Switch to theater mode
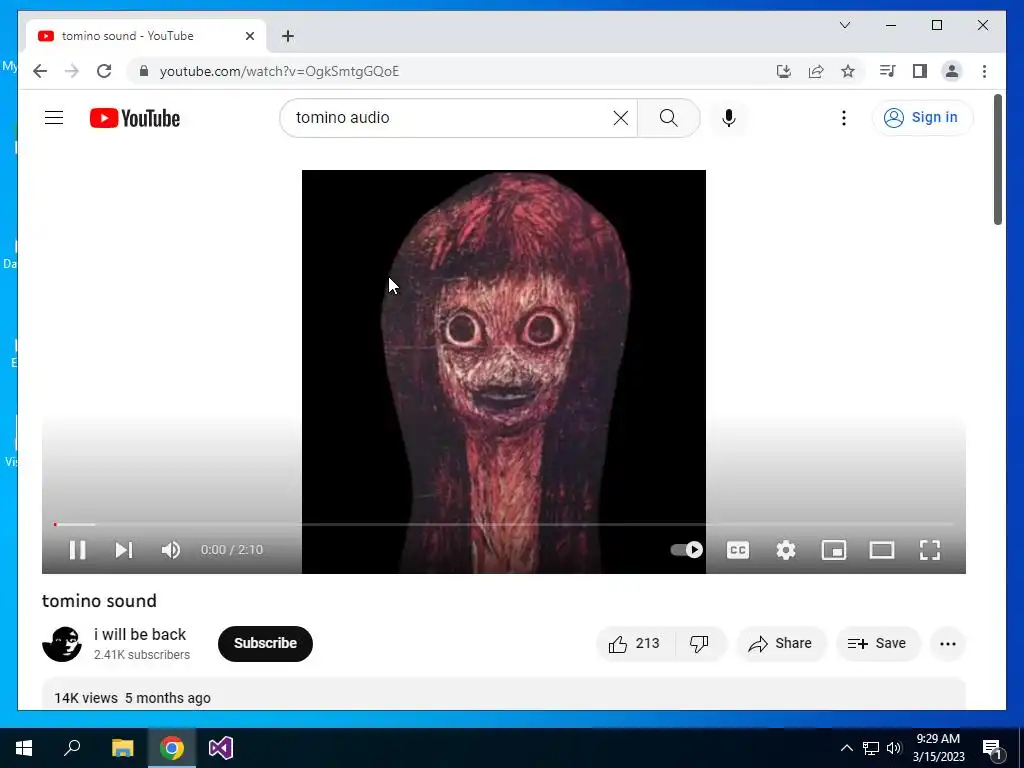This screenshot has width=1024, height=768. [882, 550]
